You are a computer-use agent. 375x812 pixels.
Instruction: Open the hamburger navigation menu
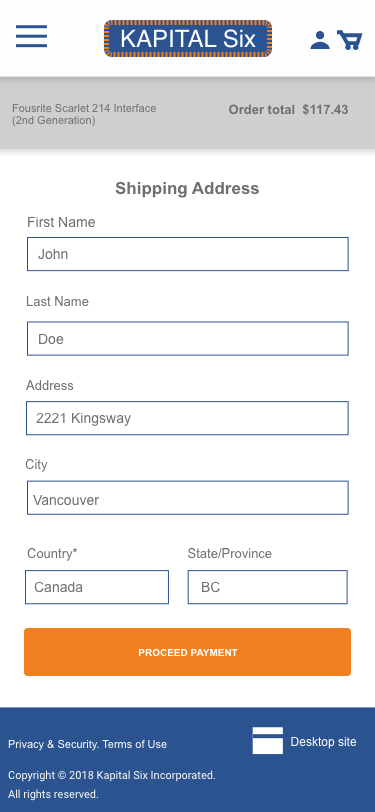point(32,36)
